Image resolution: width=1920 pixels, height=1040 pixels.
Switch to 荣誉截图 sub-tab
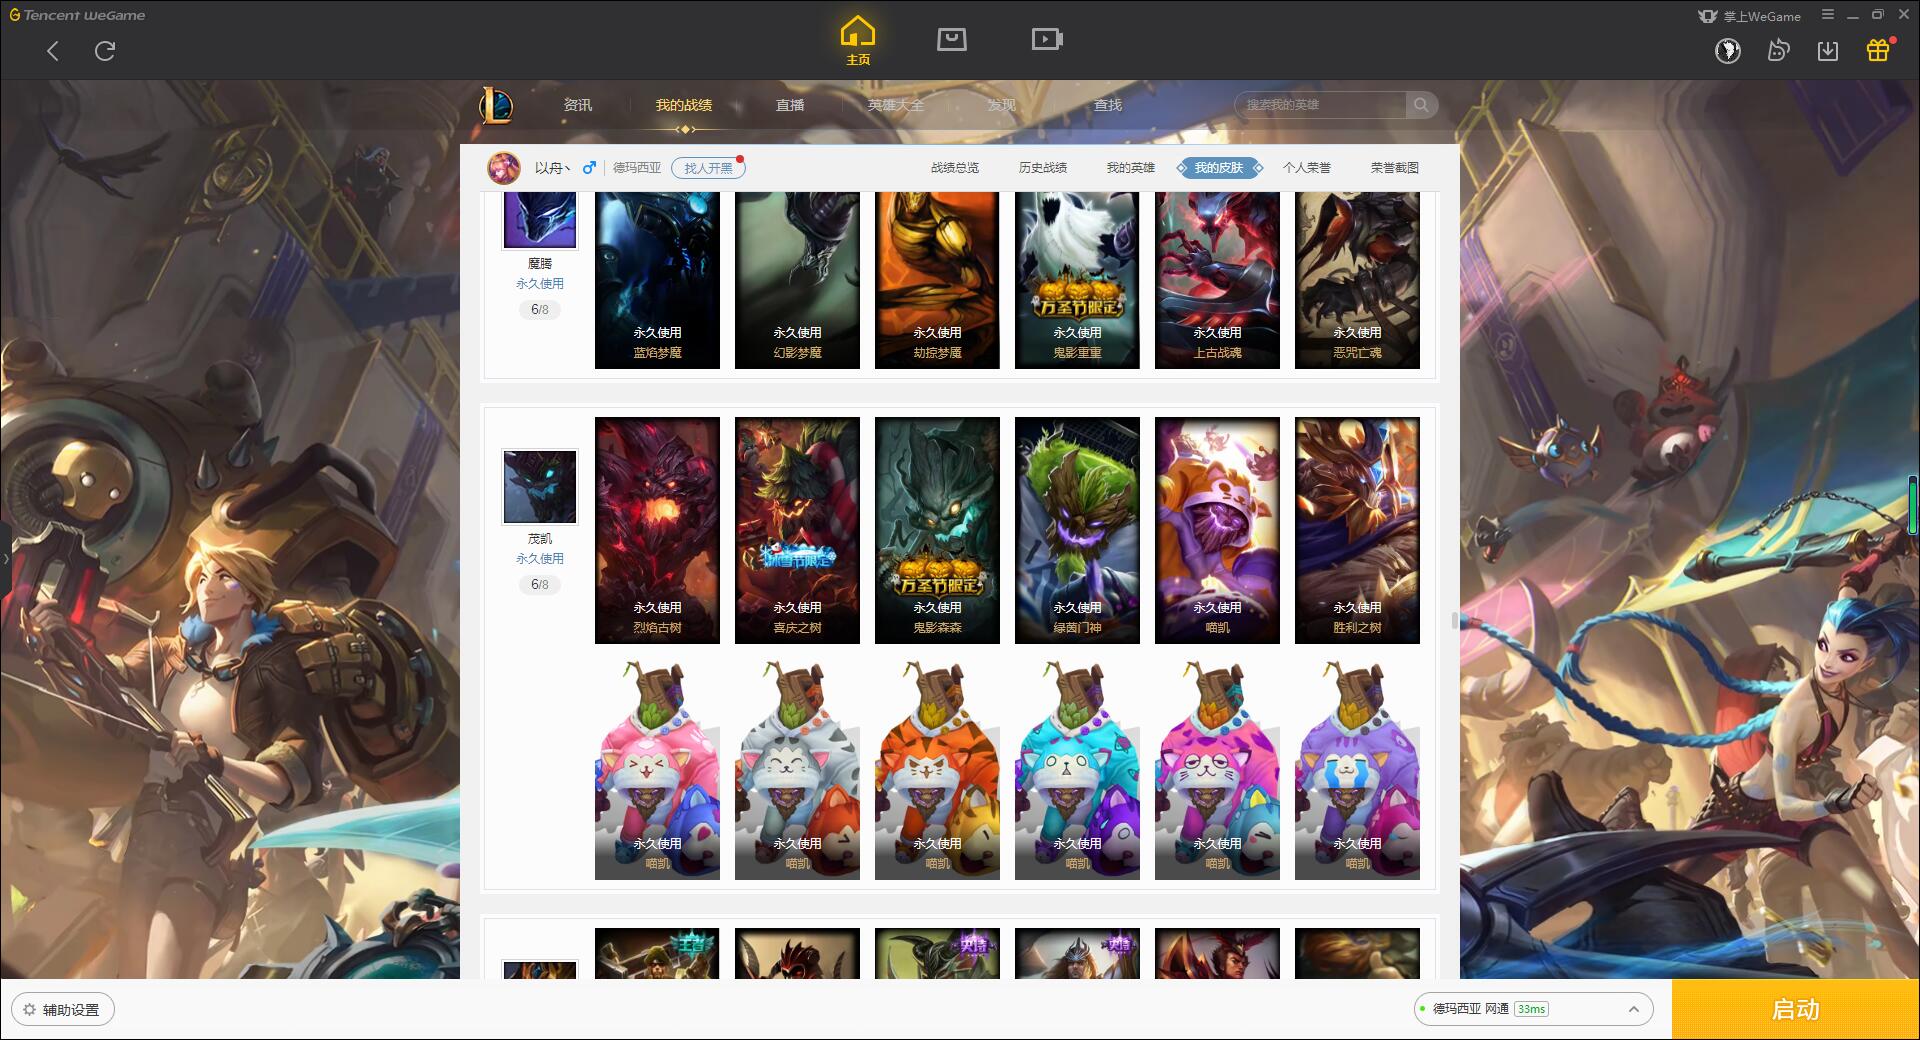point(1395,168)
